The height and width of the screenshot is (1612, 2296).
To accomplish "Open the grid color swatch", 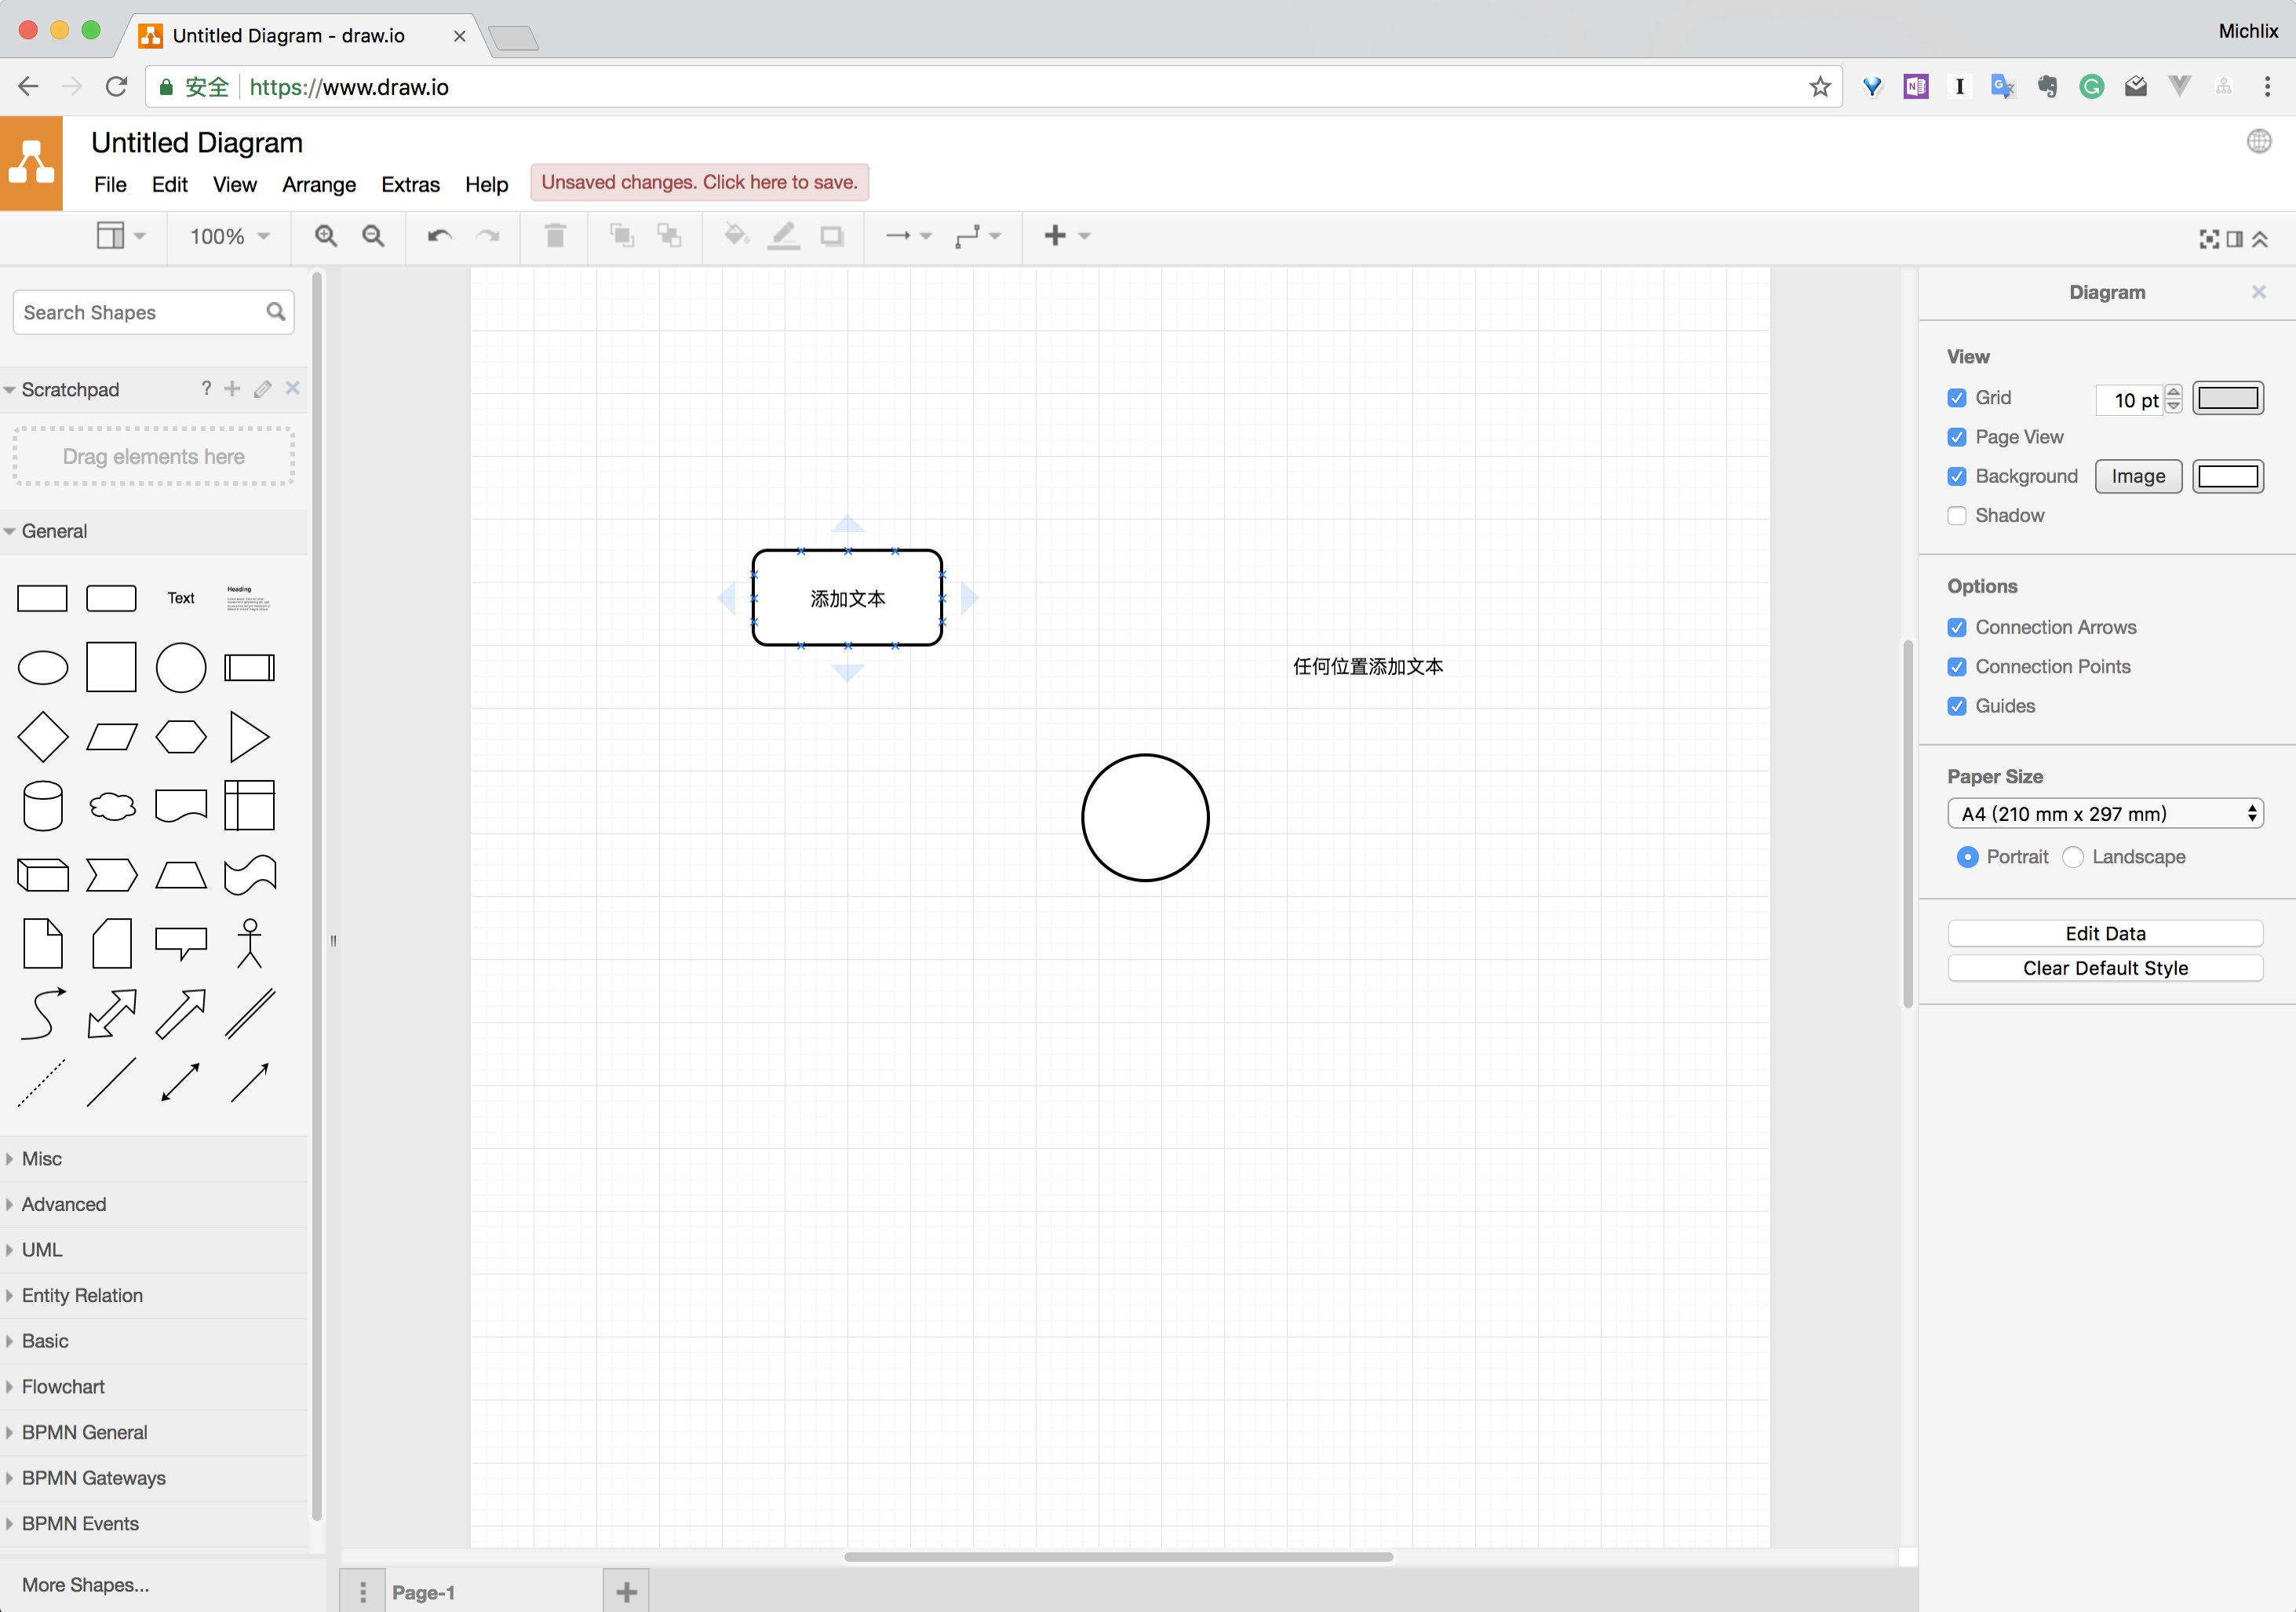I will tap(2227, 398).
